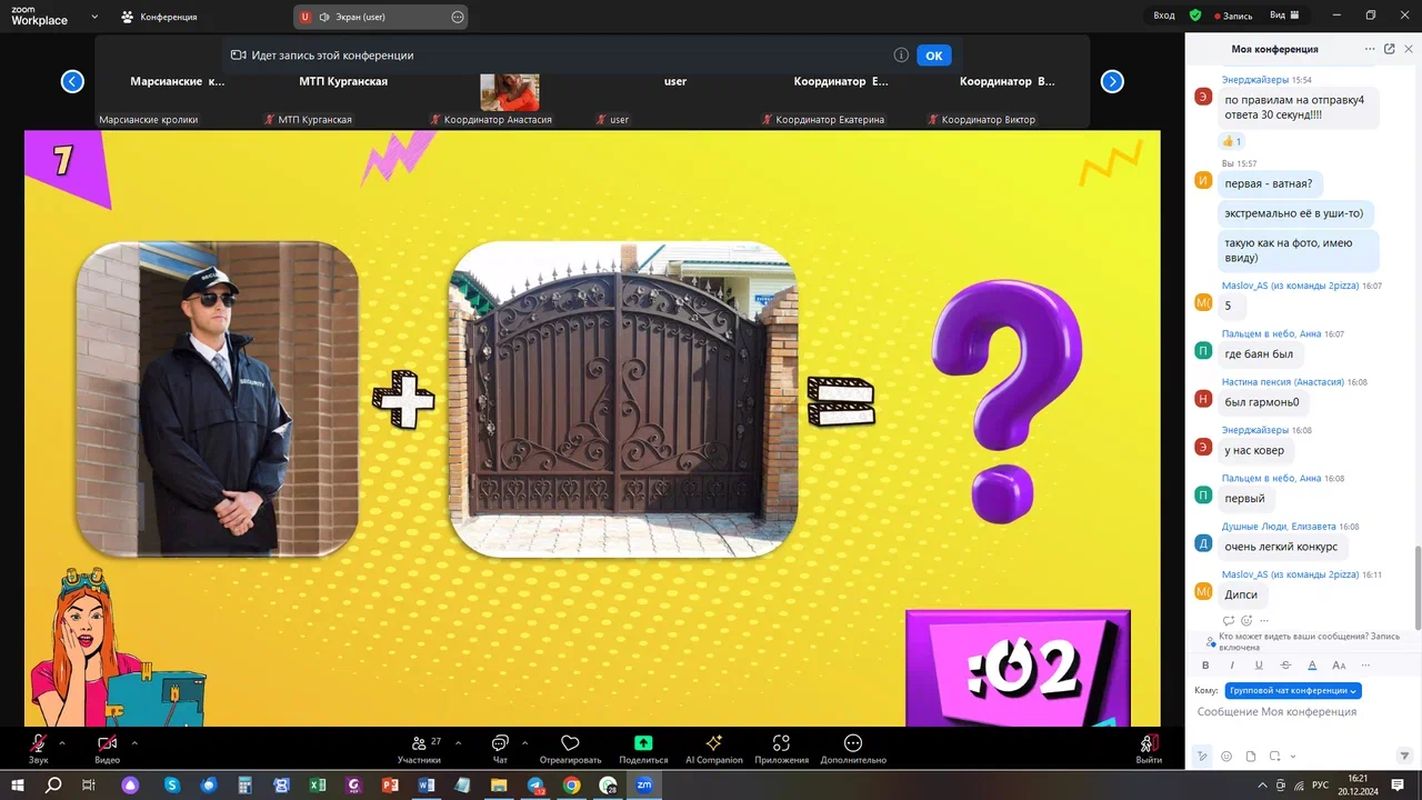Leave meeting with Выйти button
Image resolution: width=1422 pixels, height=800 pixels.
(1149, 748)
